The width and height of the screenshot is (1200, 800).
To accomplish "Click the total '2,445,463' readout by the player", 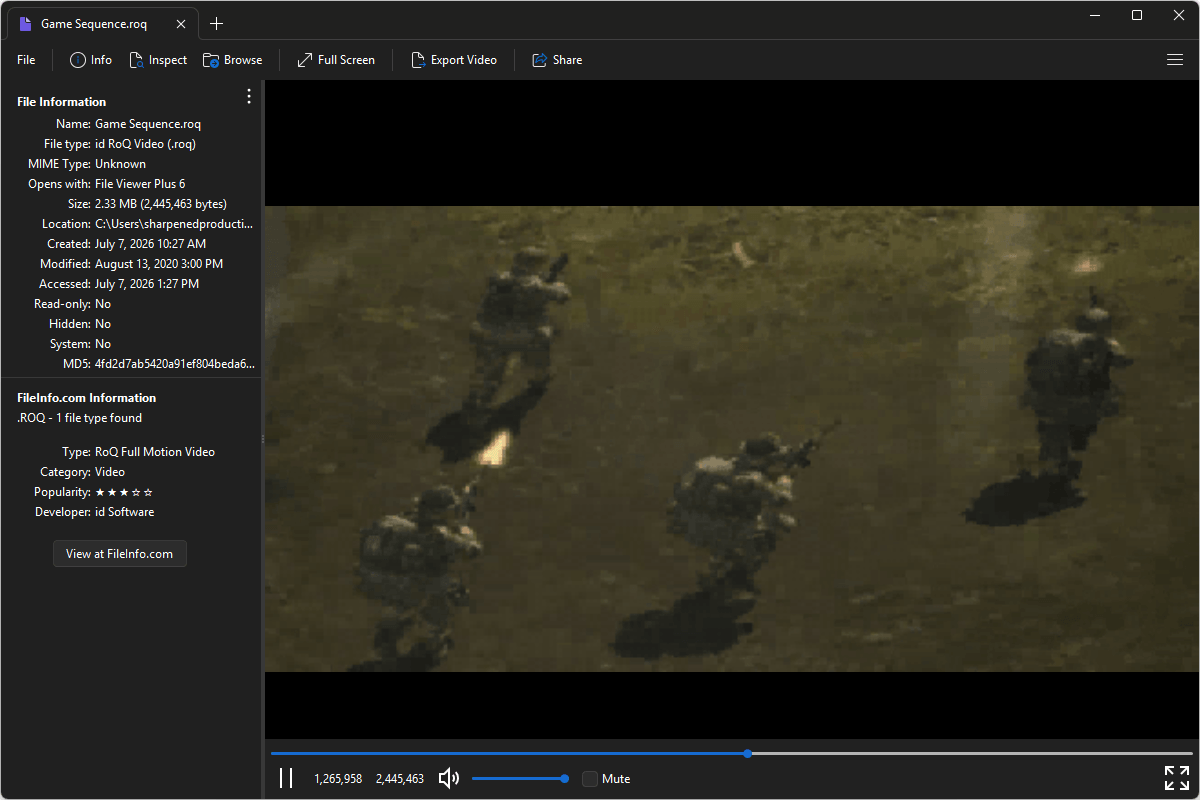I will 400,778.
